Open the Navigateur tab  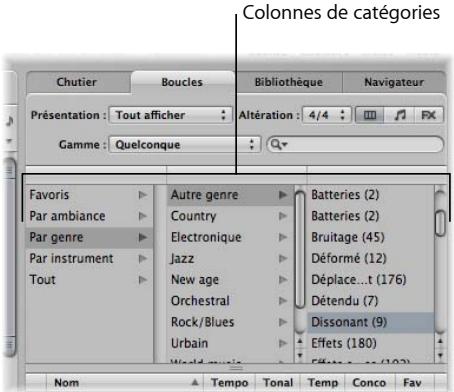pos(394,82)
